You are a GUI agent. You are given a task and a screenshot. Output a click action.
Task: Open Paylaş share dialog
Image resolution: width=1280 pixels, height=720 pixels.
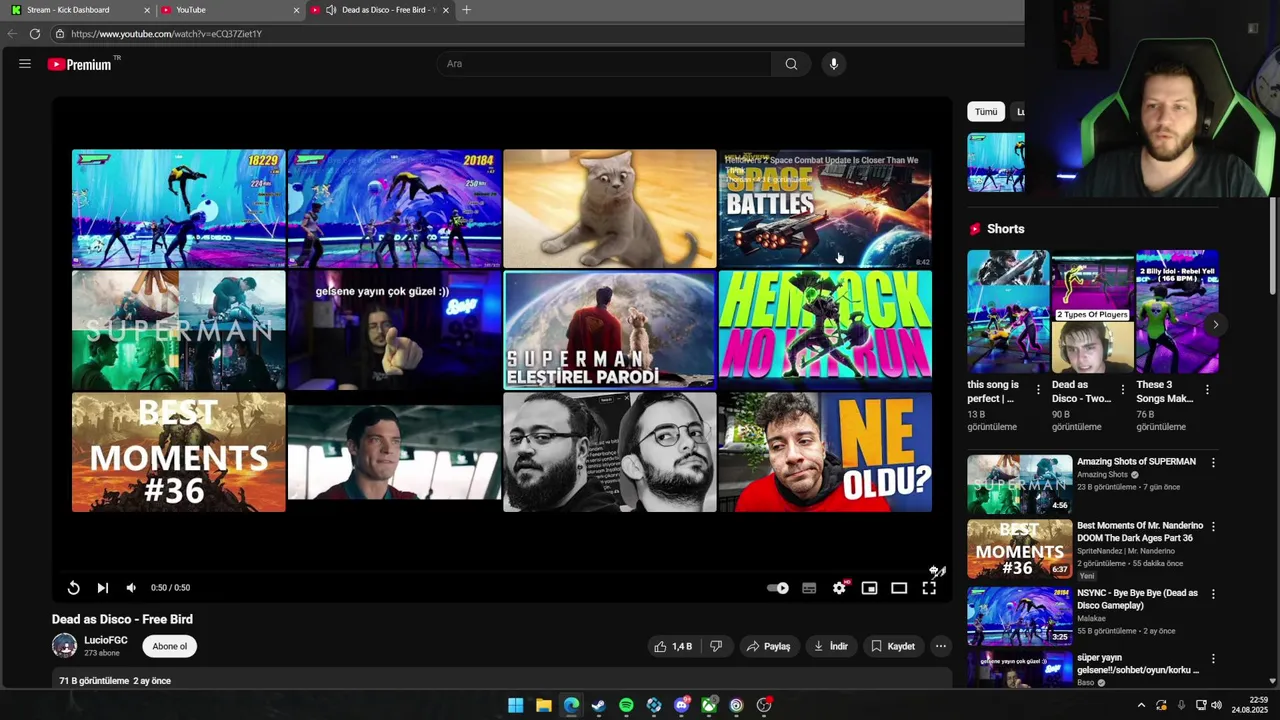click(768, 646)
